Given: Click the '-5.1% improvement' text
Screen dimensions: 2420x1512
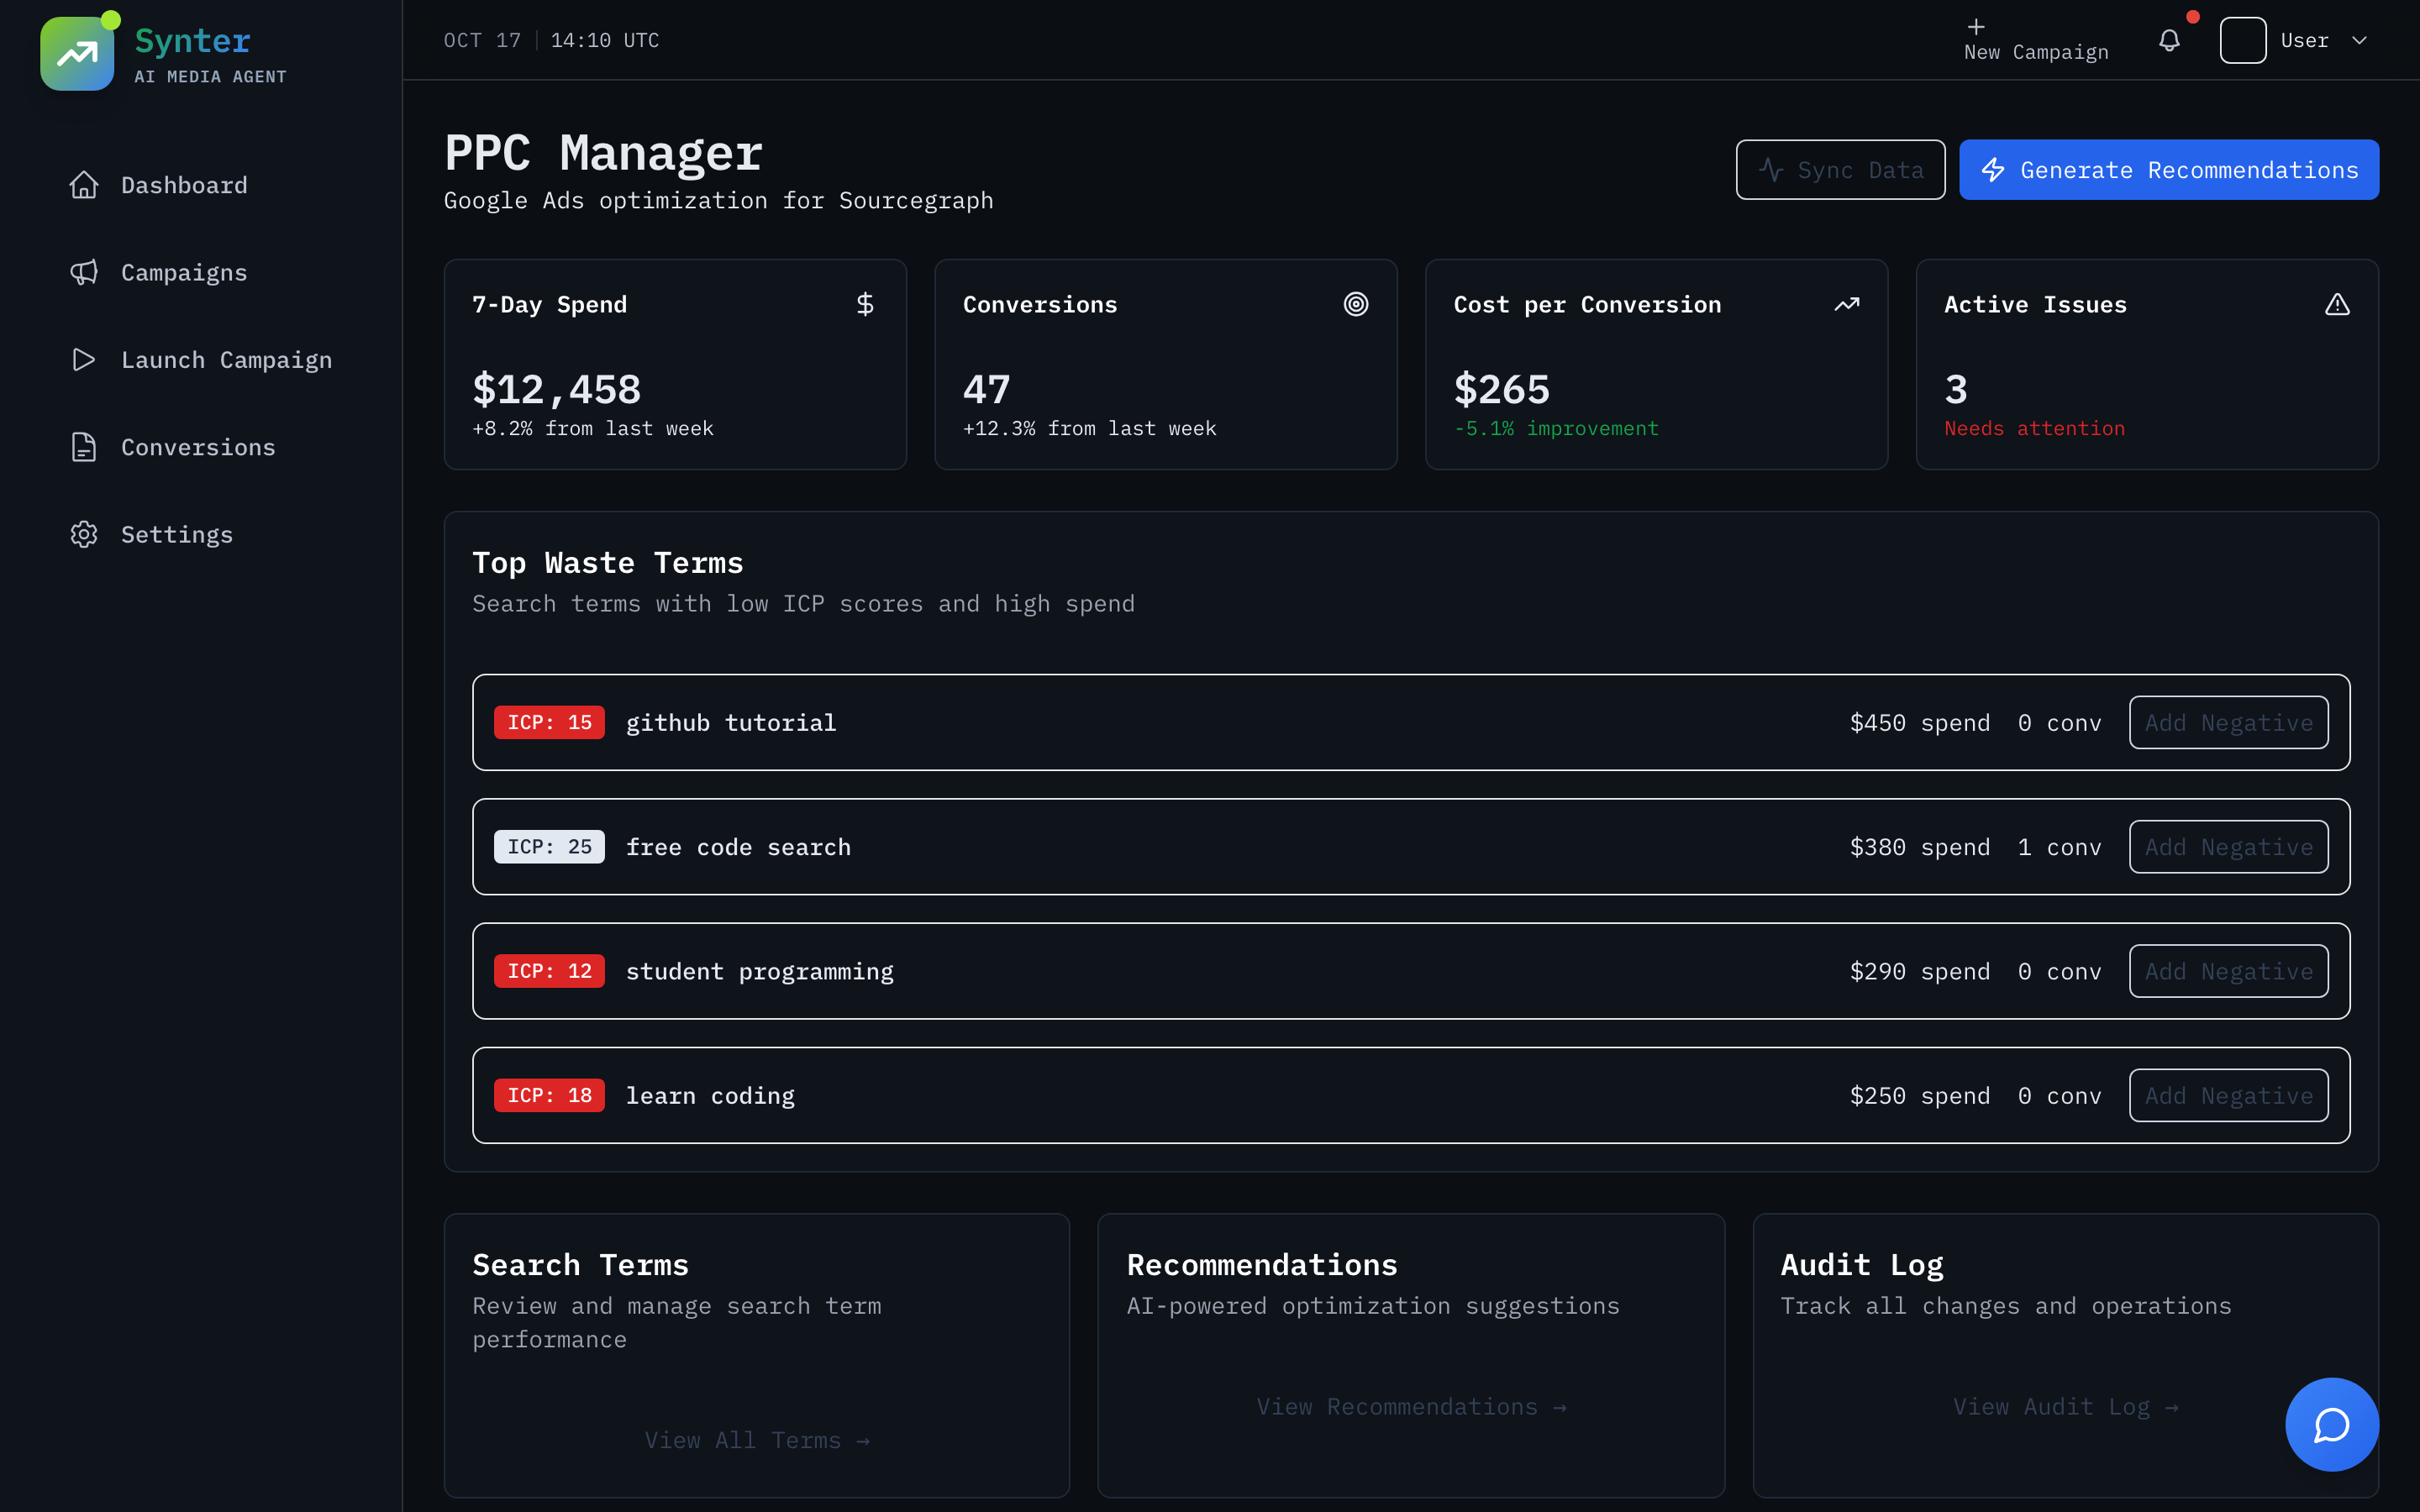Looking at the screenshot, I should tap(1556, 428).
